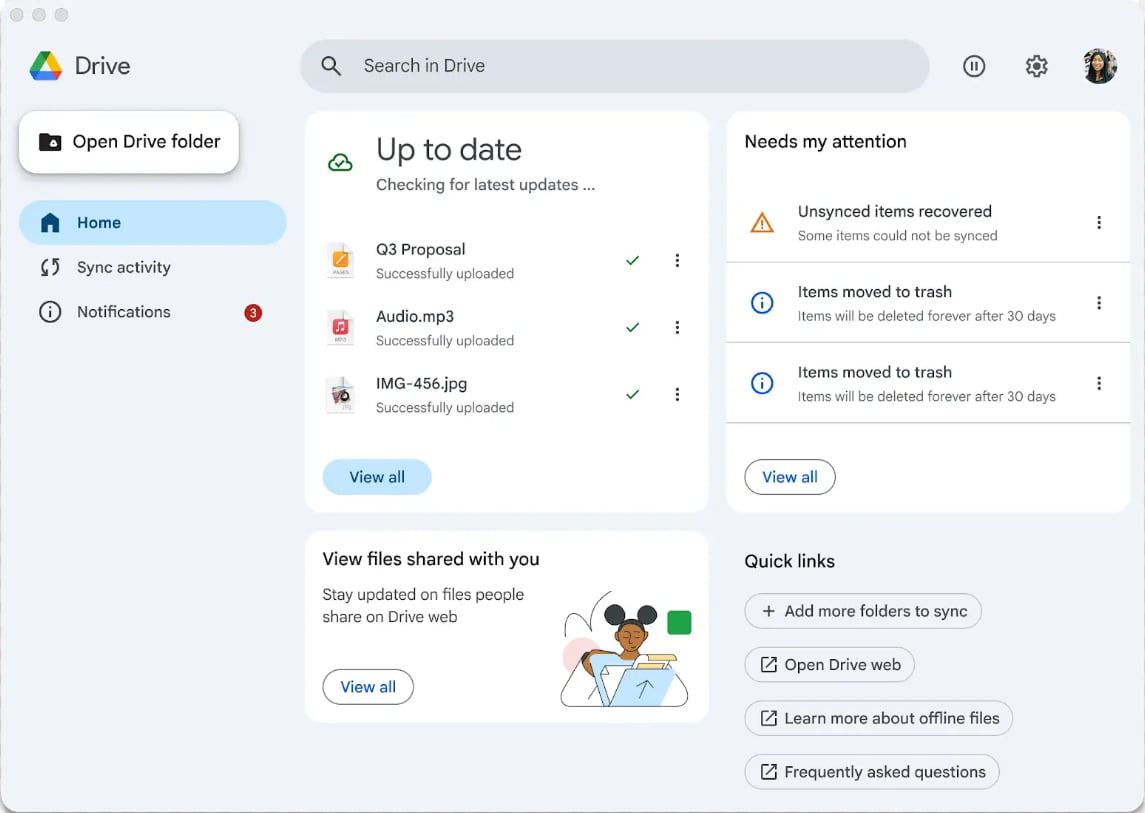The height and width of the screenshot is (813, 1145).
Task: Click the Audio.mp3 file icon
Action: pyautogui.click(x=341, y=327)
